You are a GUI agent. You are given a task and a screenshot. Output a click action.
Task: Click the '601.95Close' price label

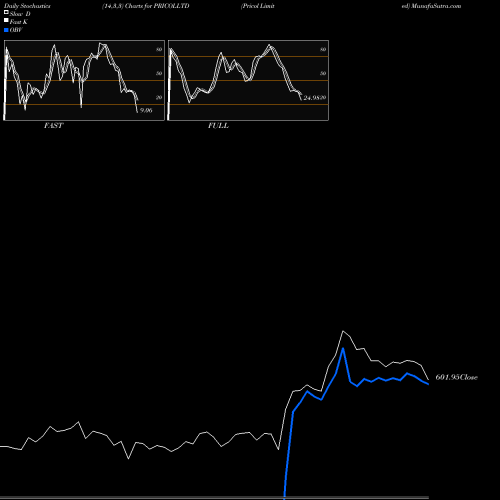[457, 377]
